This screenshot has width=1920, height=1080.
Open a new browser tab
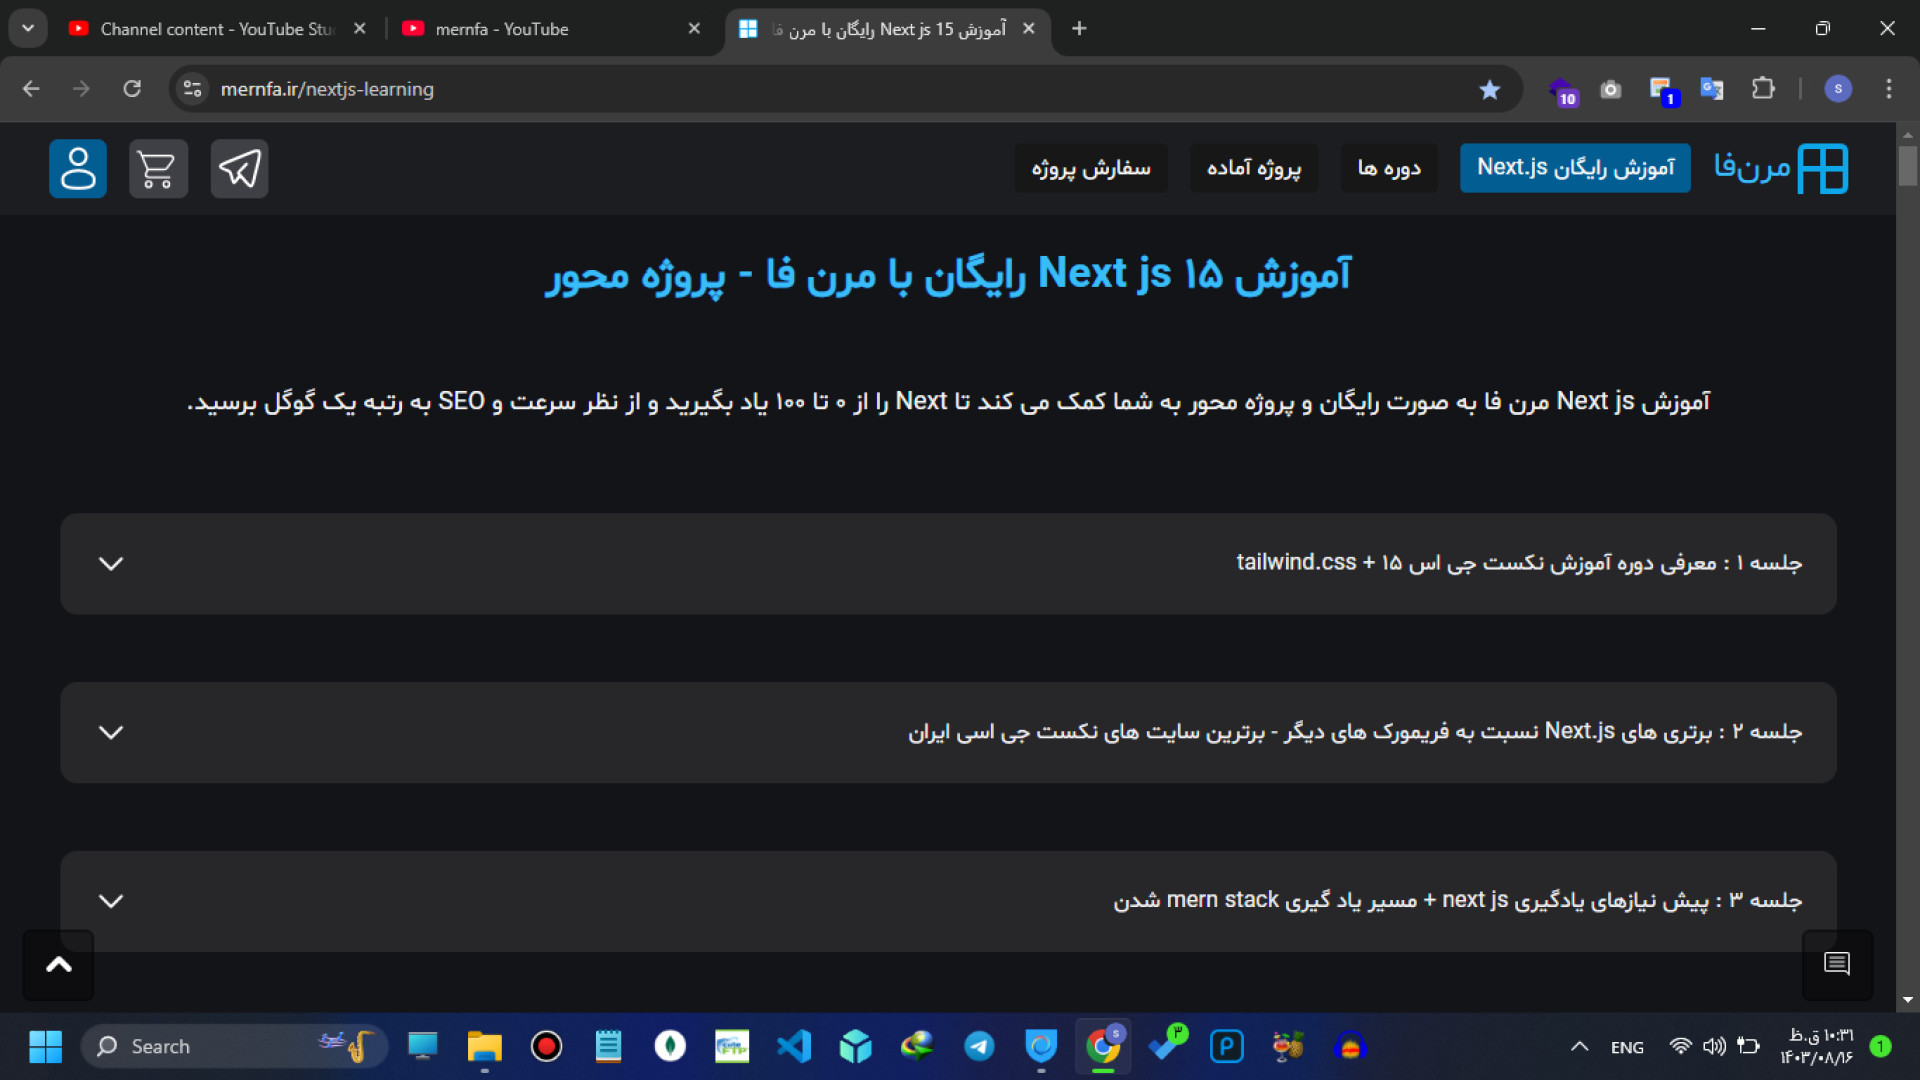click(1079, 29)
